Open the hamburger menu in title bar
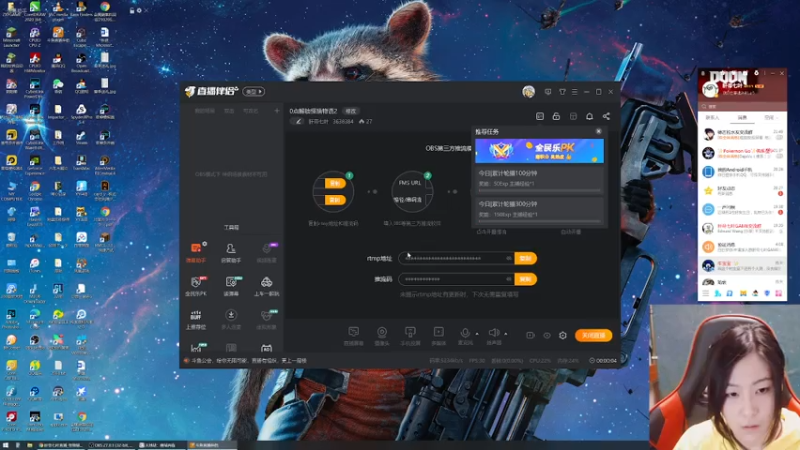 (x=574, y=92)
